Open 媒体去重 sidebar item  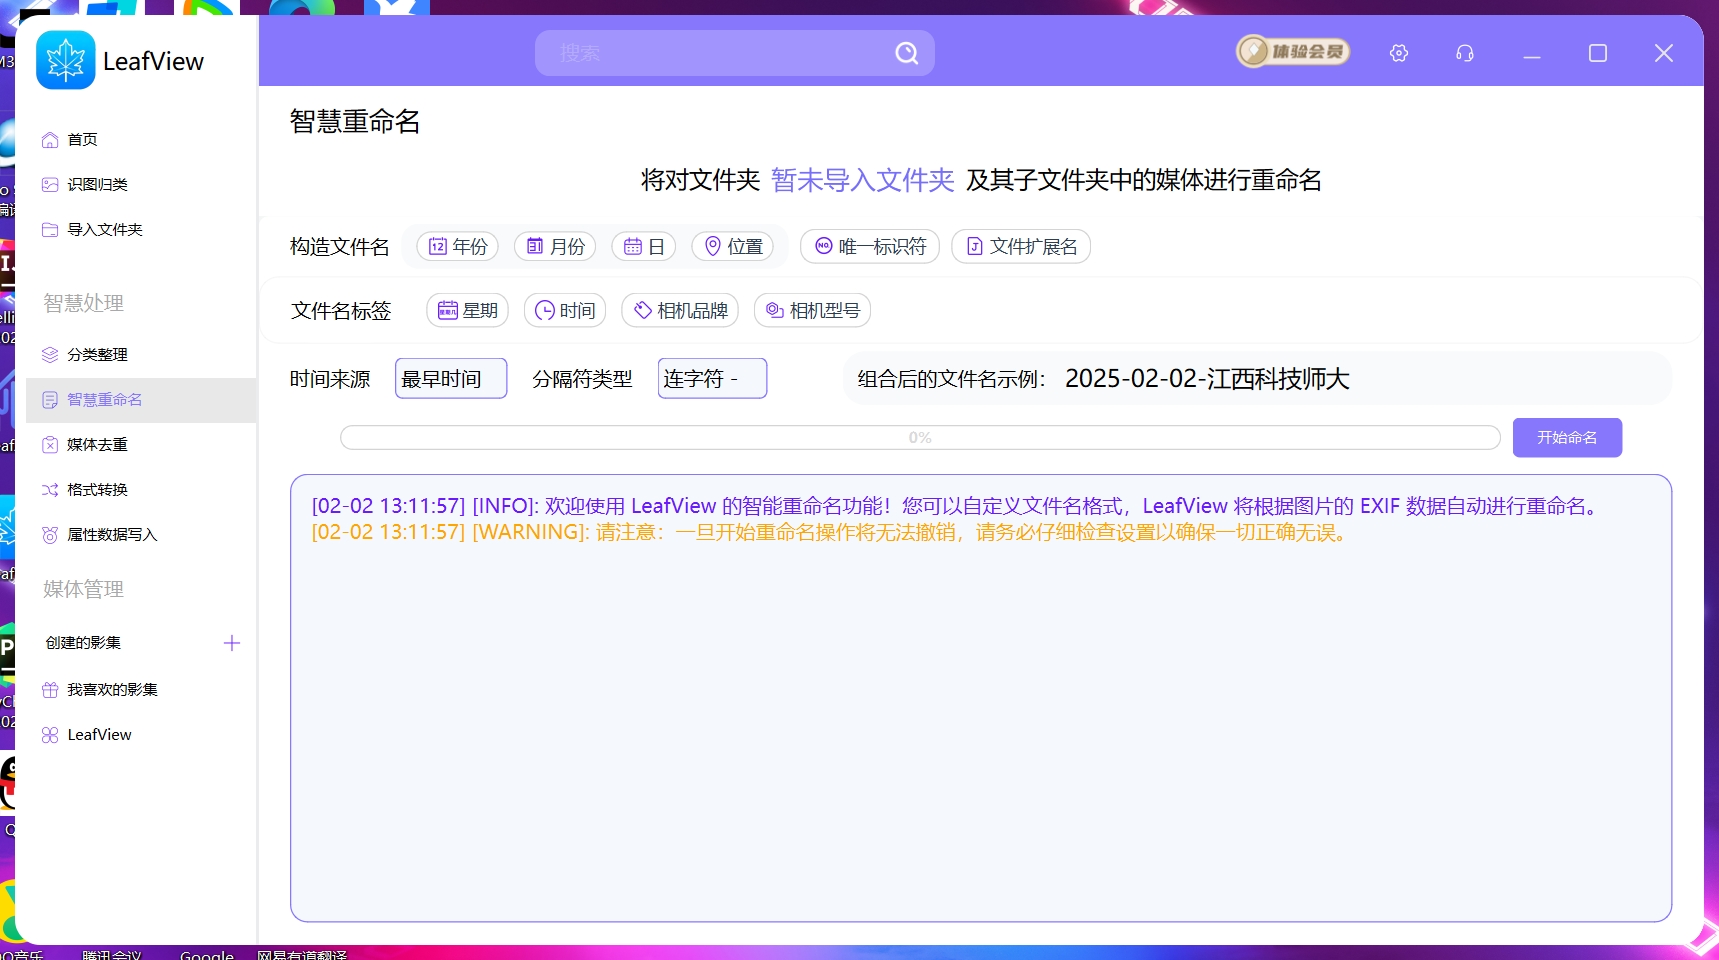(x=141, y=445)
